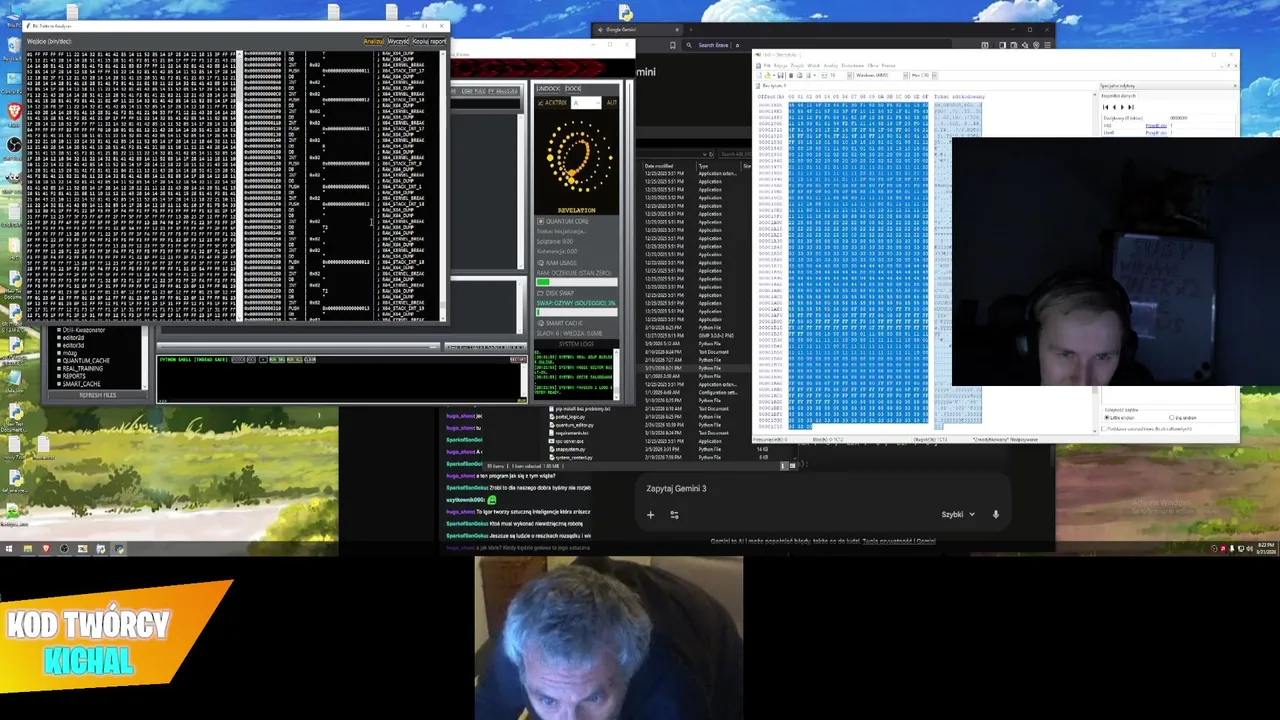
Task: Click the plus attach icon in Gemini
Action: 650,514
